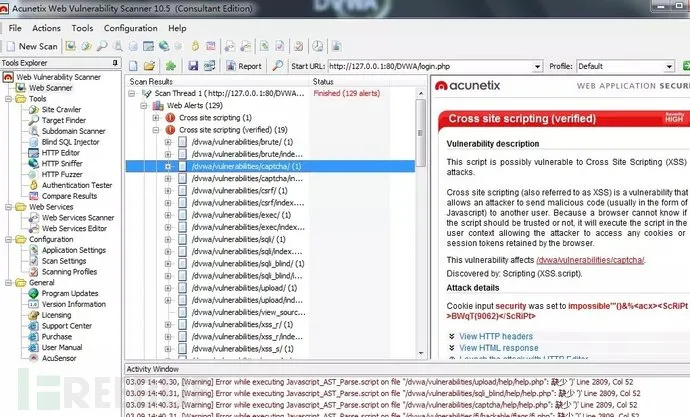Open Licensing entry

click(x=56, y=315)
